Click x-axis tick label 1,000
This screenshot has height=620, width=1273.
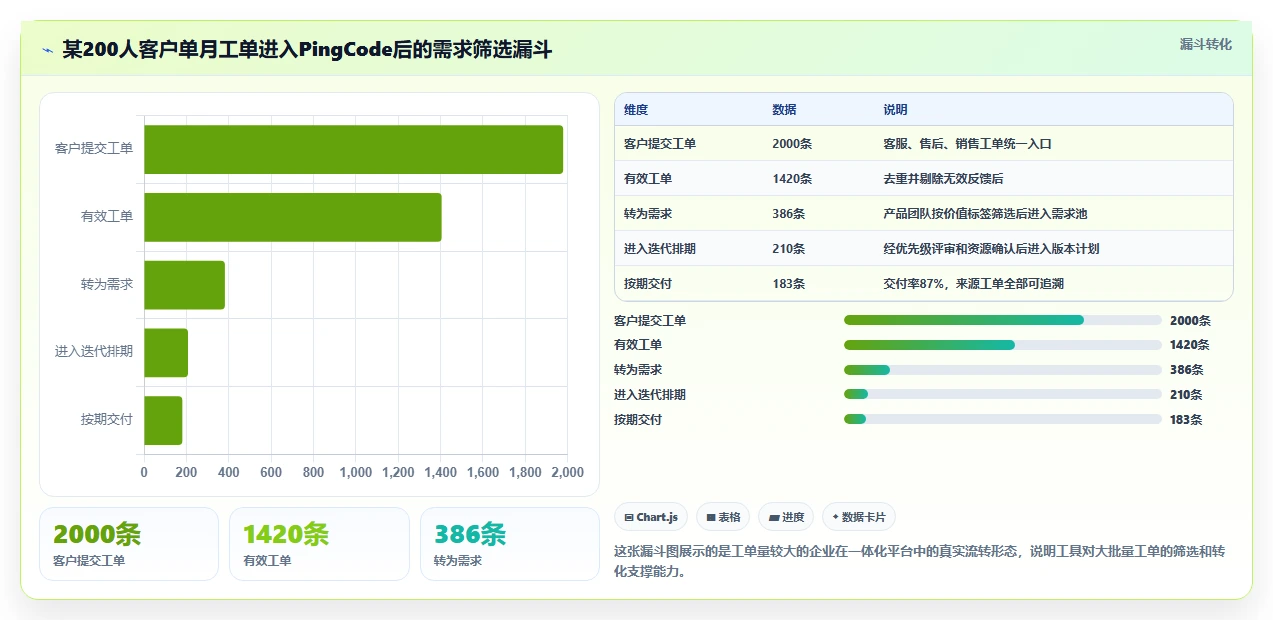pyautogui.click(x=356, y=472)
